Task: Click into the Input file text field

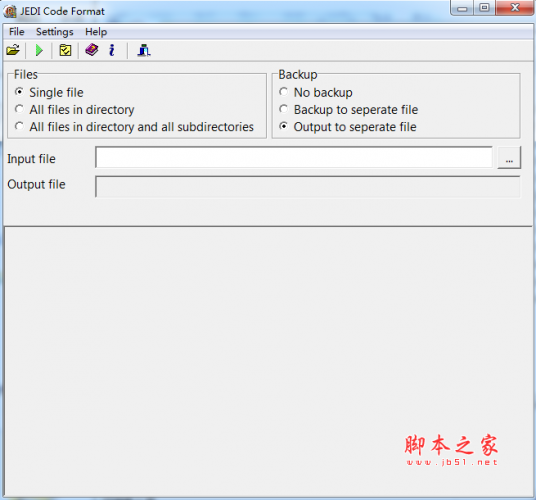Action: click(294, 157)
